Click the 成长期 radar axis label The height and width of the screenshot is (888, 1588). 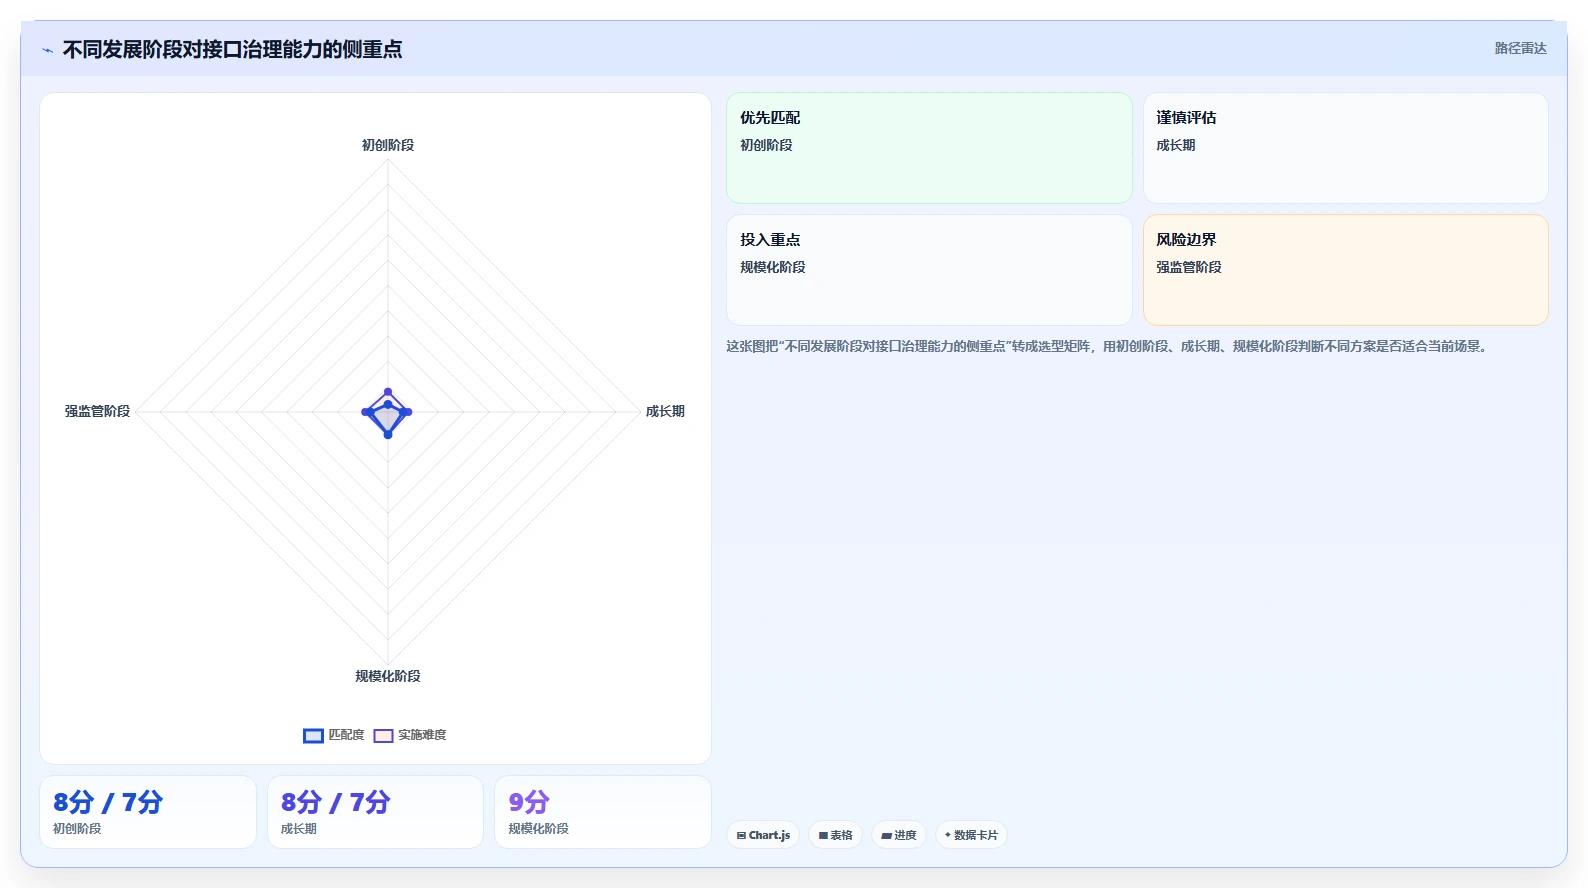pos(665,411)
